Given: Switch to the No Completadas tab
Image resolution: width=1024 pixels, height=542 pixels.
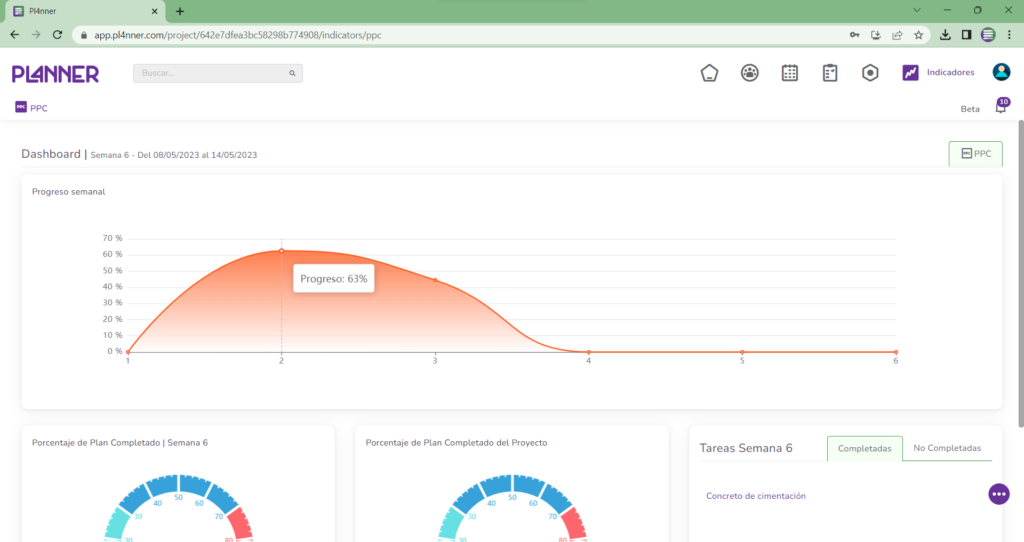Looking at the screenshot, I should click(x=947, y=449).
